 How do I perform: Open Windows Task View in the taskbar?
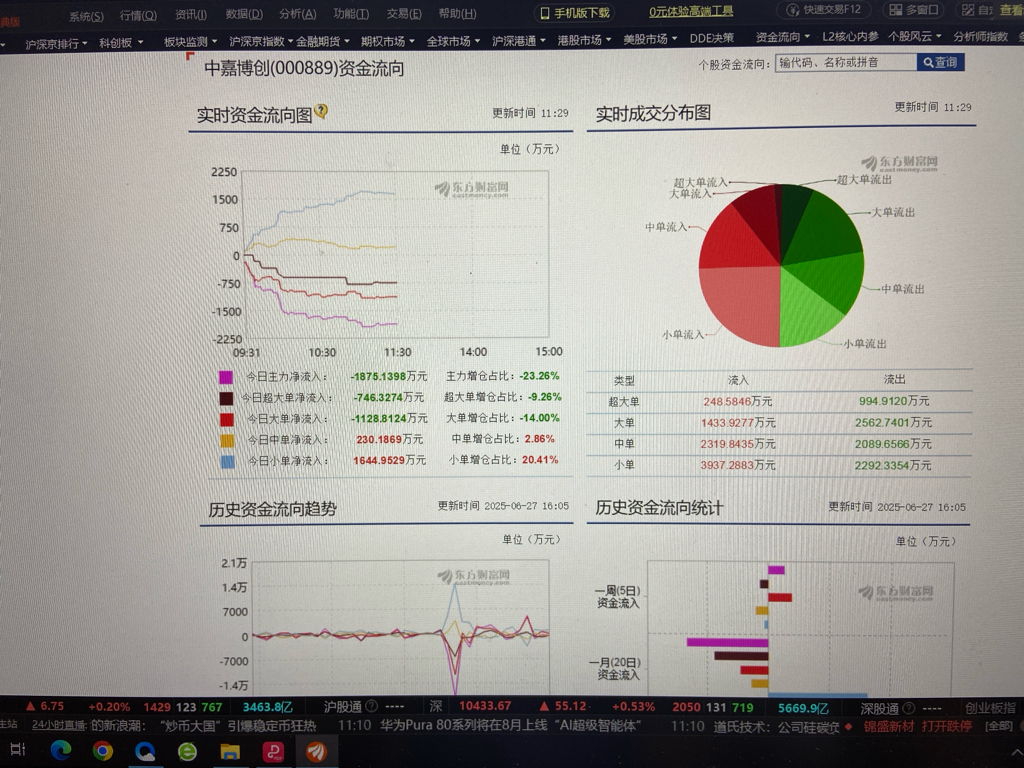pos(17,748)
